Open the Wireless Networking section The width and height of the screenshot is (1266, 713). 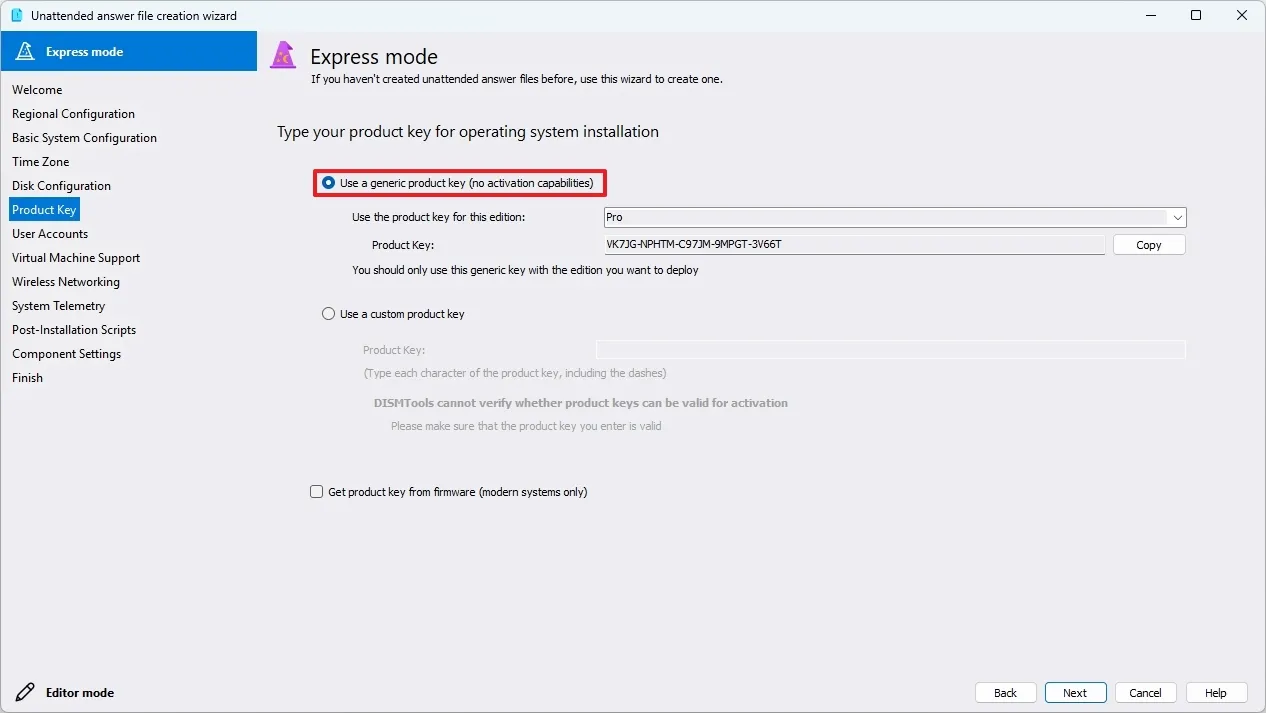click(66, 282)
